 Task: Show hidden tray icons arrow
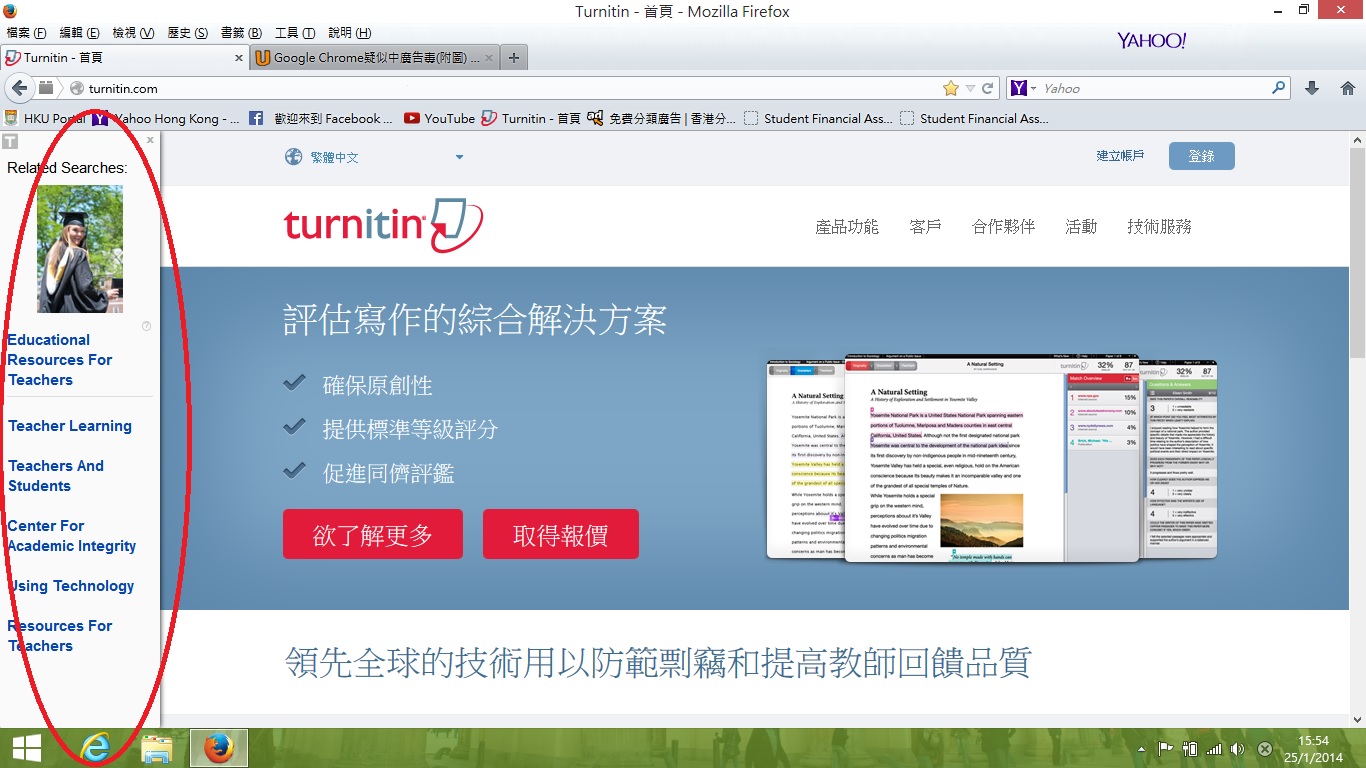pos(1141,749)
